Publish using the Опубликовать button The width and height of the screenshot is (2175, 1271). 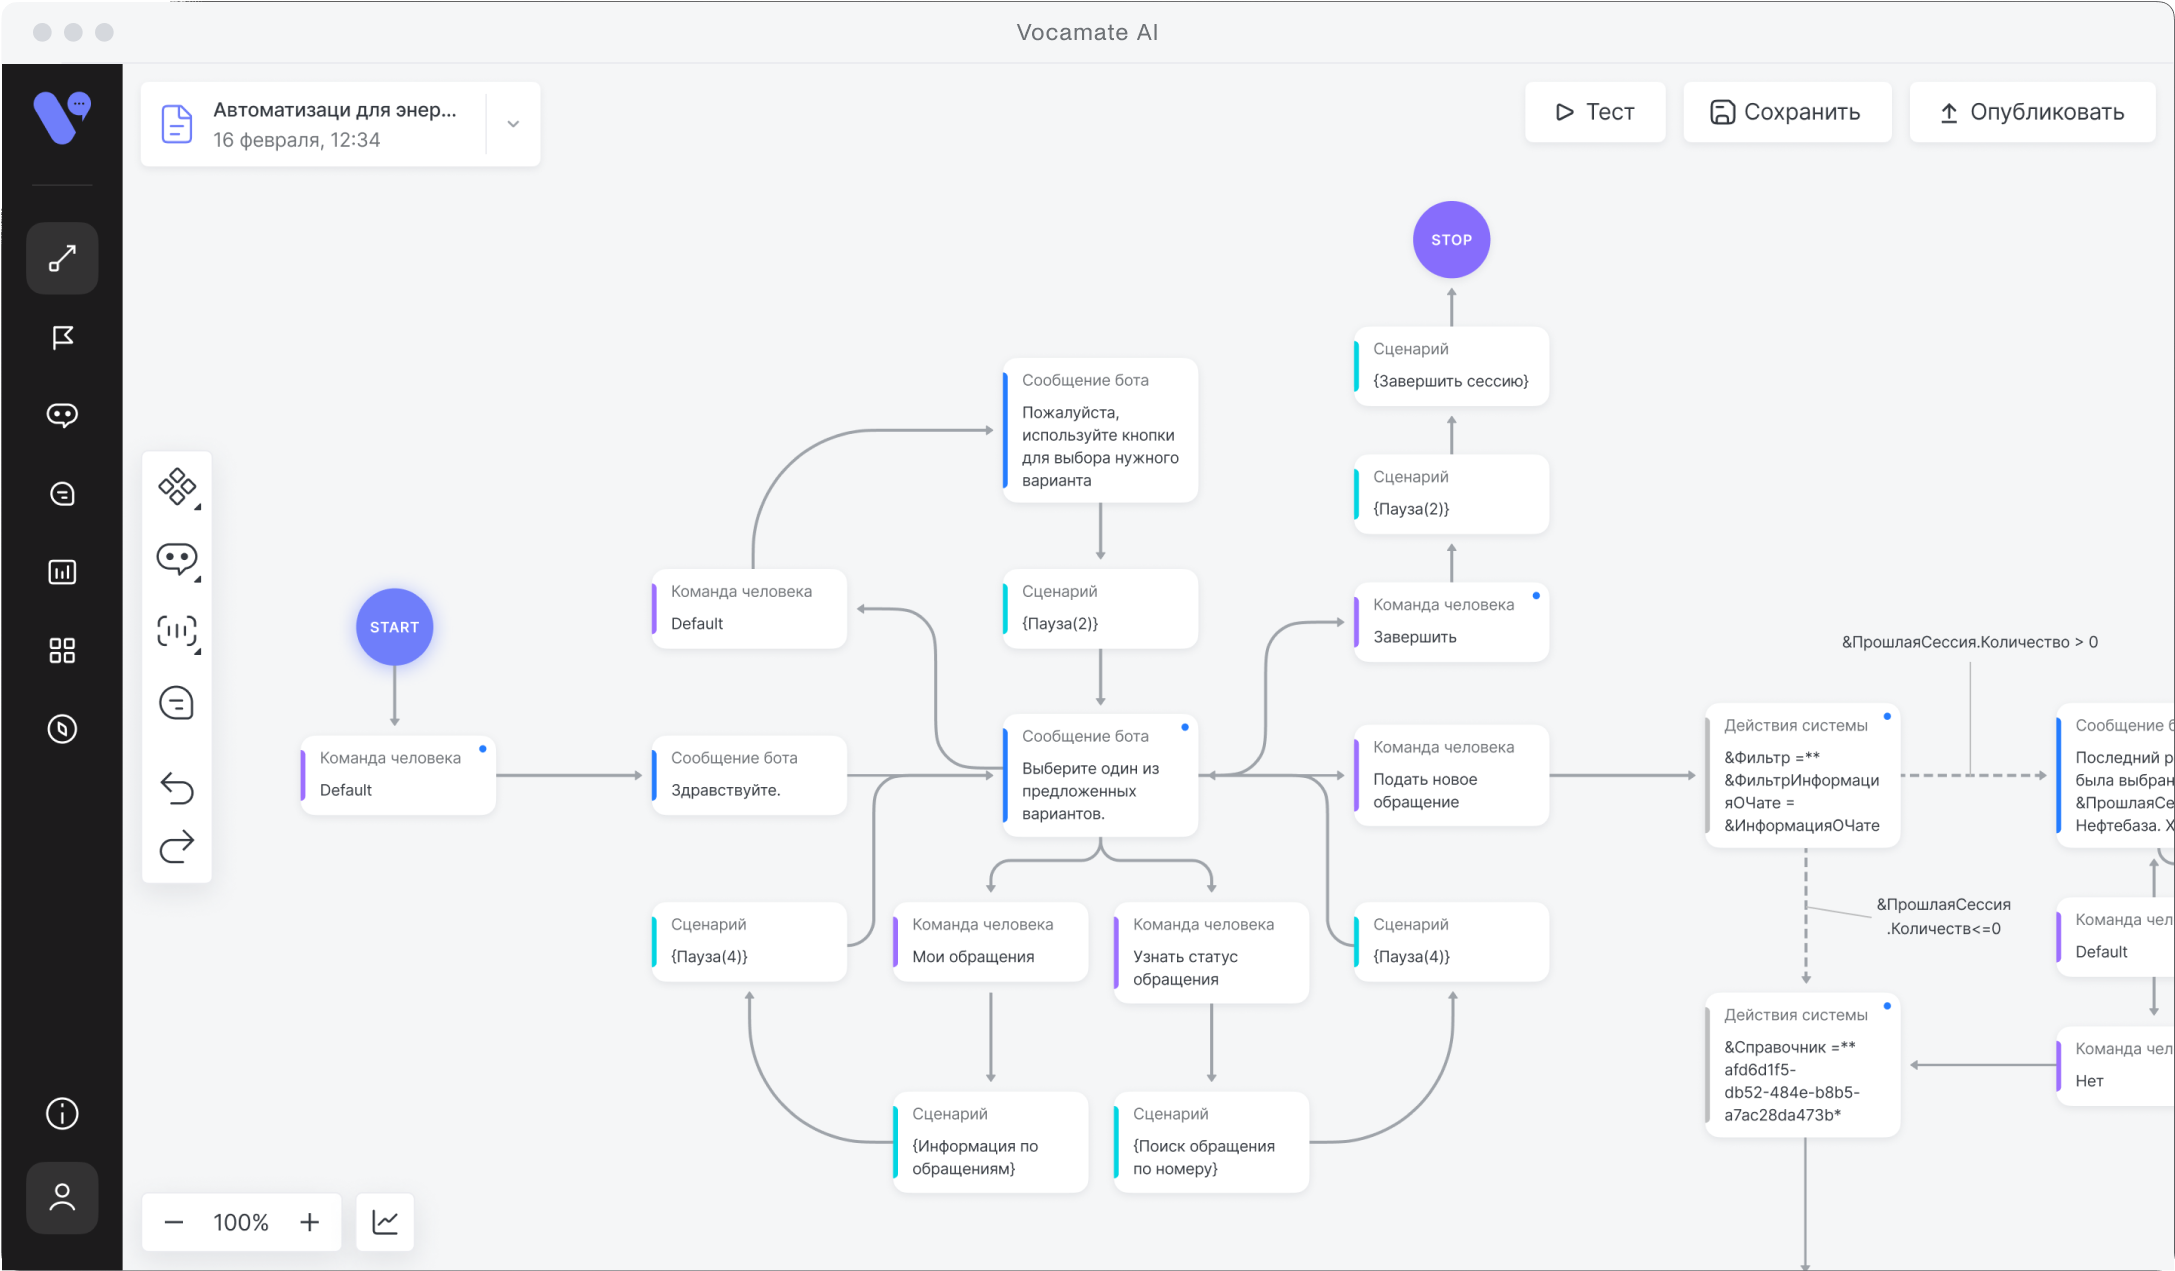click(2031, 112)
